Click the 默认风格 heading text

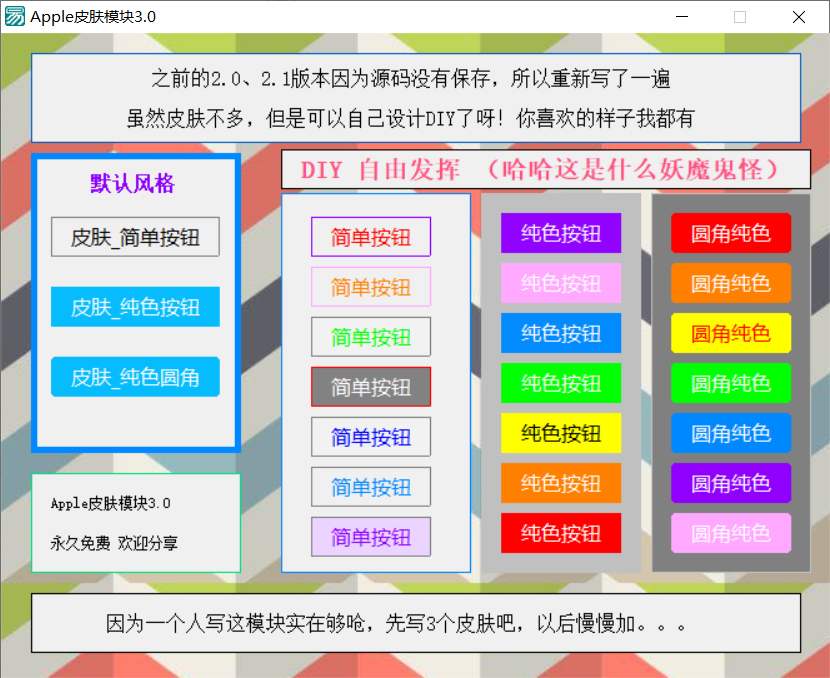(132, 184)
